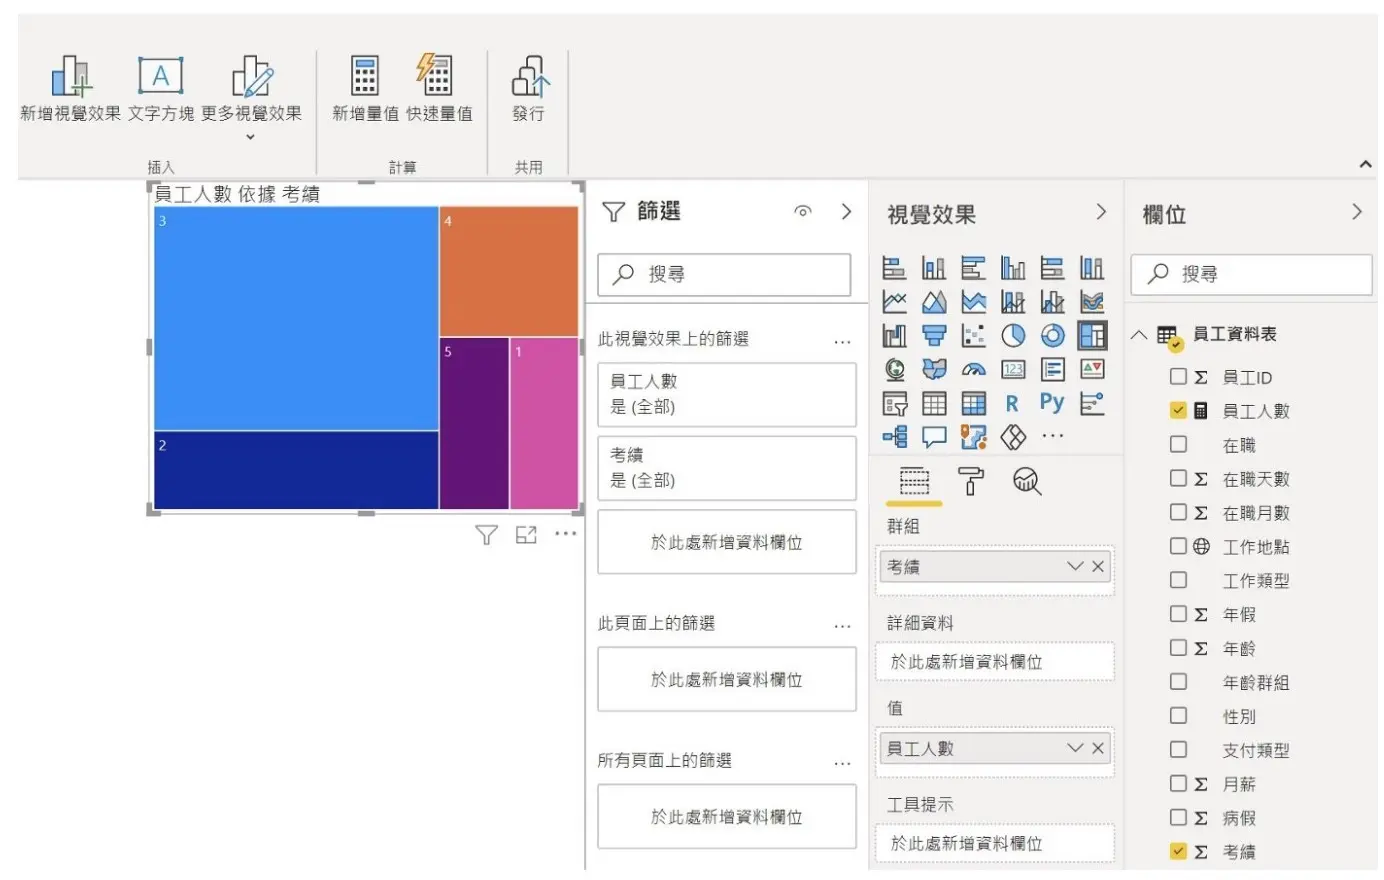Choose the clustered column chart visual

tap(1013, 268)
